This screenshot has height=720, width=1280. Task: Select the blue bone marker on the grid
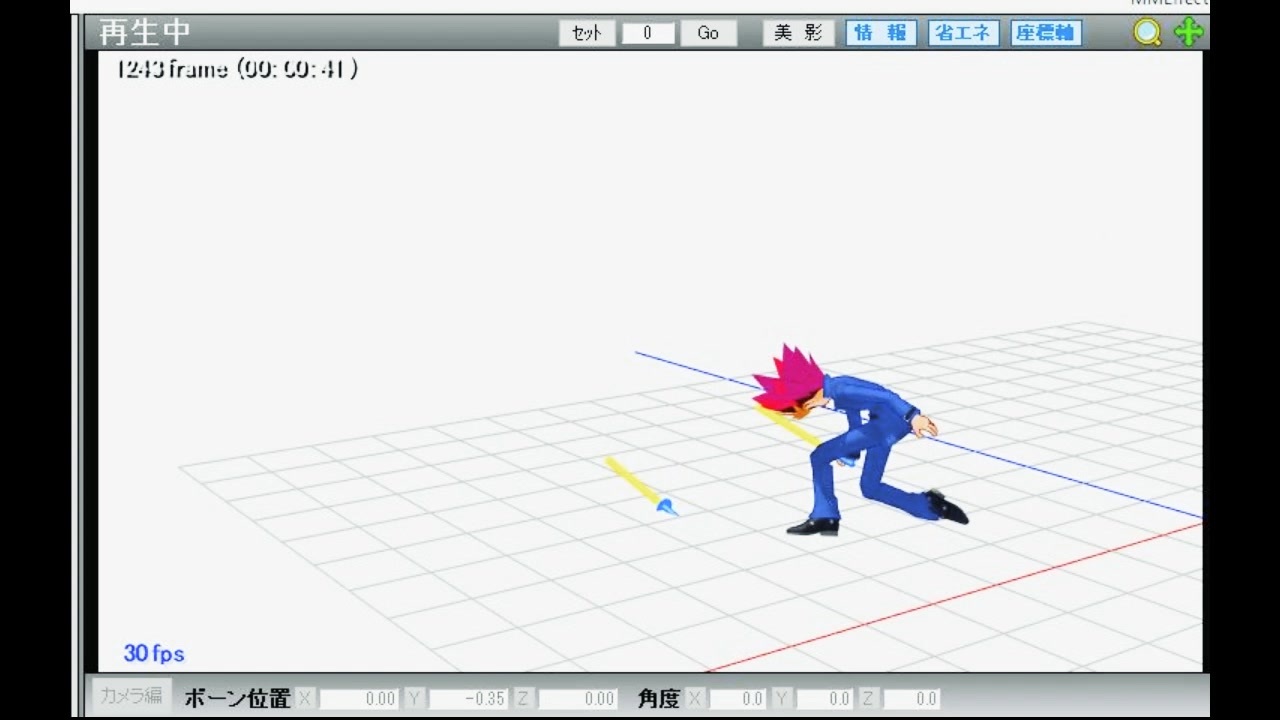coord(666,508)
